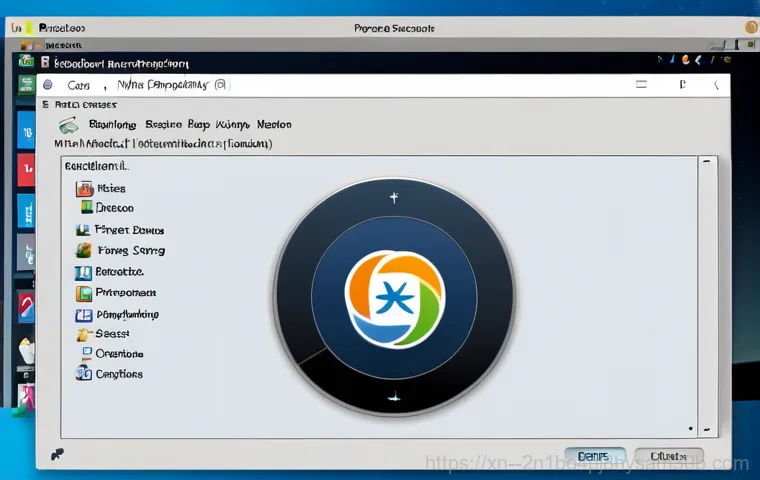
Task: Click the yellow-green icon in the outer title bar
Action: (x=29, y=28)
